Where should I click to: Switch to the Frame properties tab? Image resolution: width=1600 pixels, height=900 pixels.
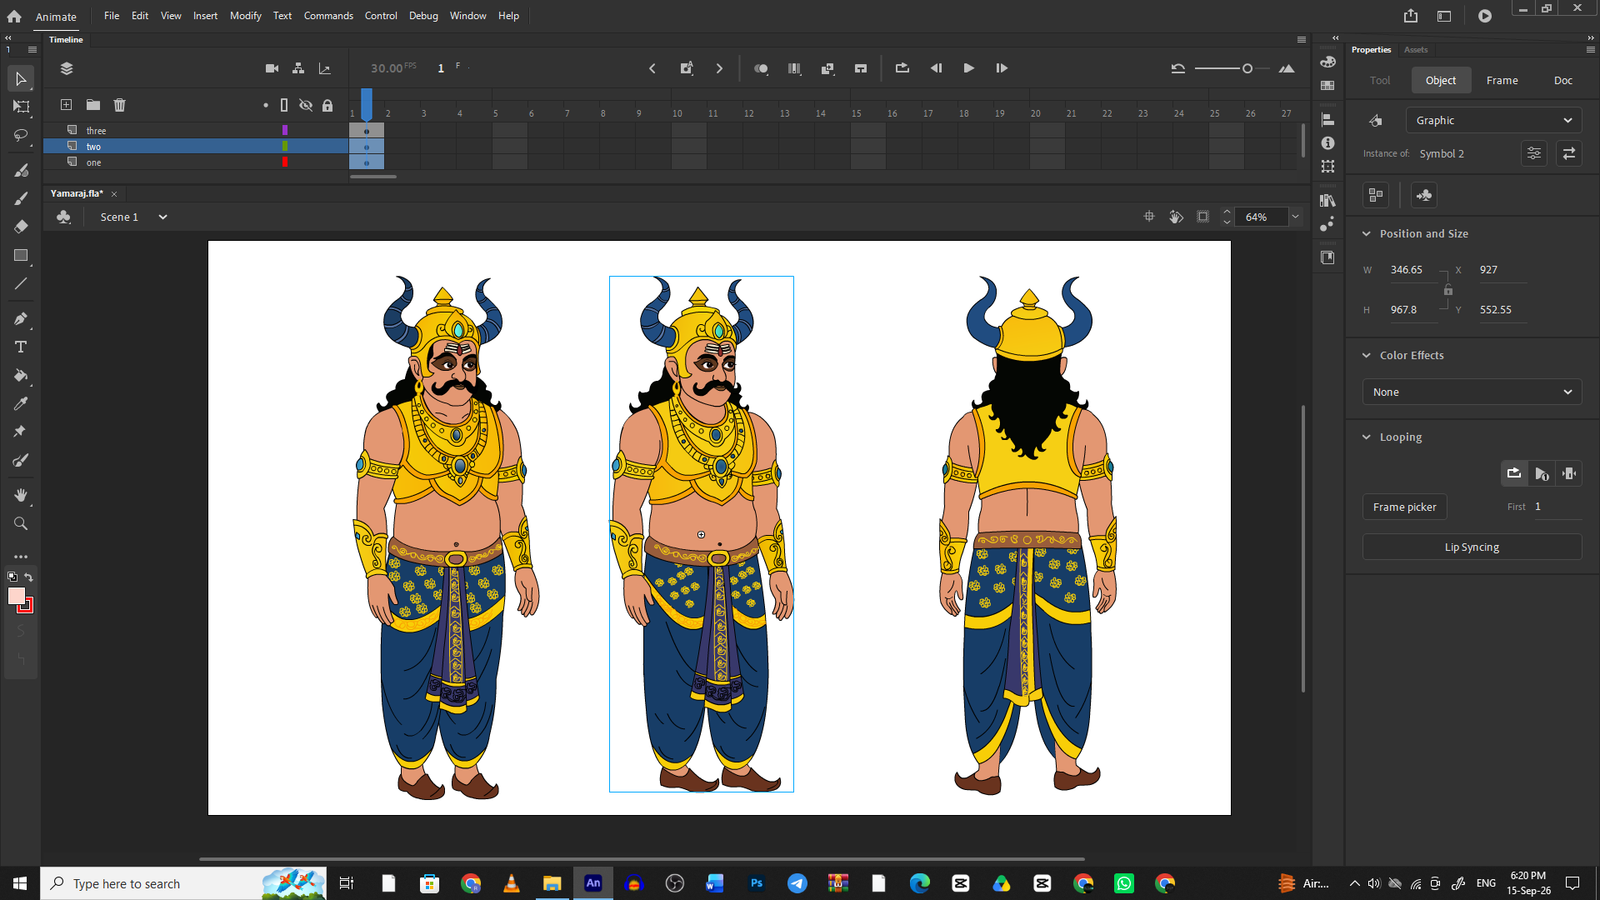click(1502, 80)
